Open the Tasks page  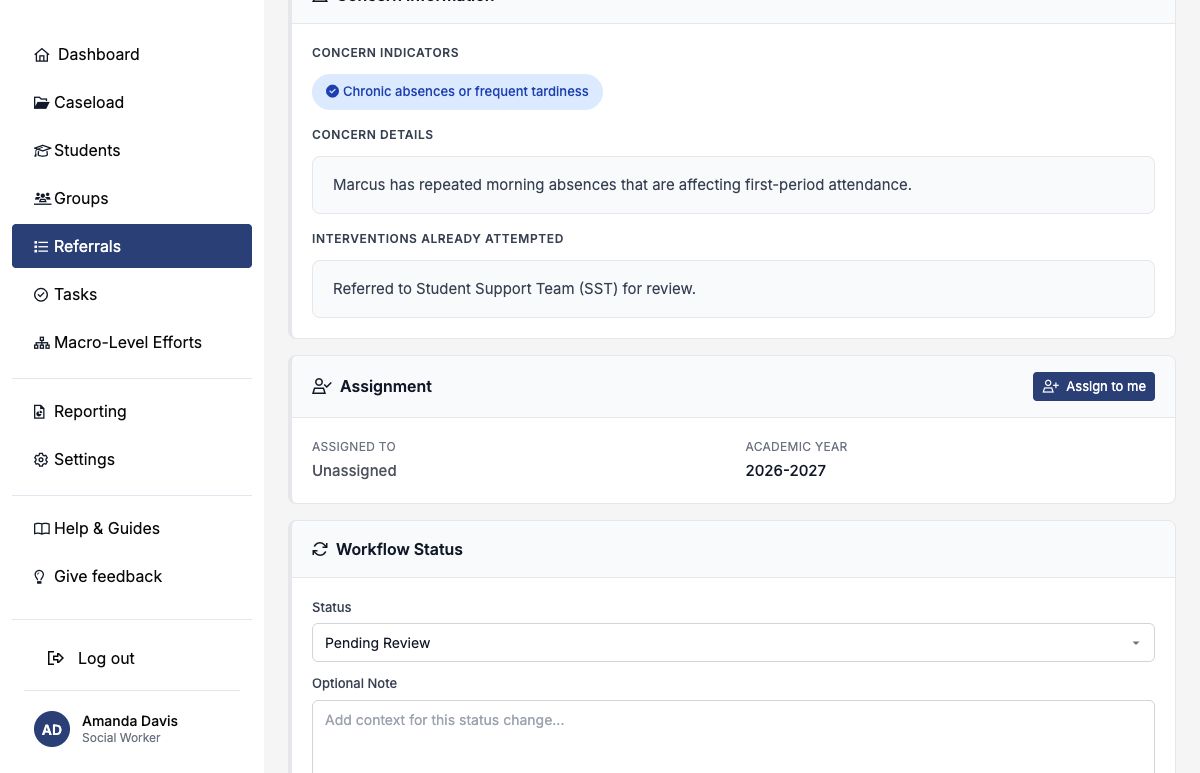coord(132,294)
